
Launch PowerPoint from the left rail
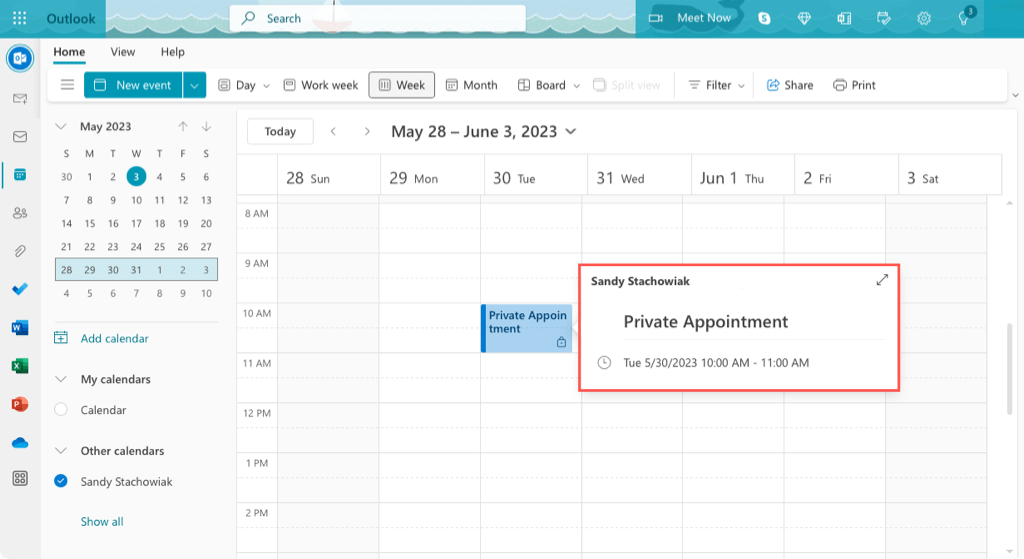click(20, 404)
